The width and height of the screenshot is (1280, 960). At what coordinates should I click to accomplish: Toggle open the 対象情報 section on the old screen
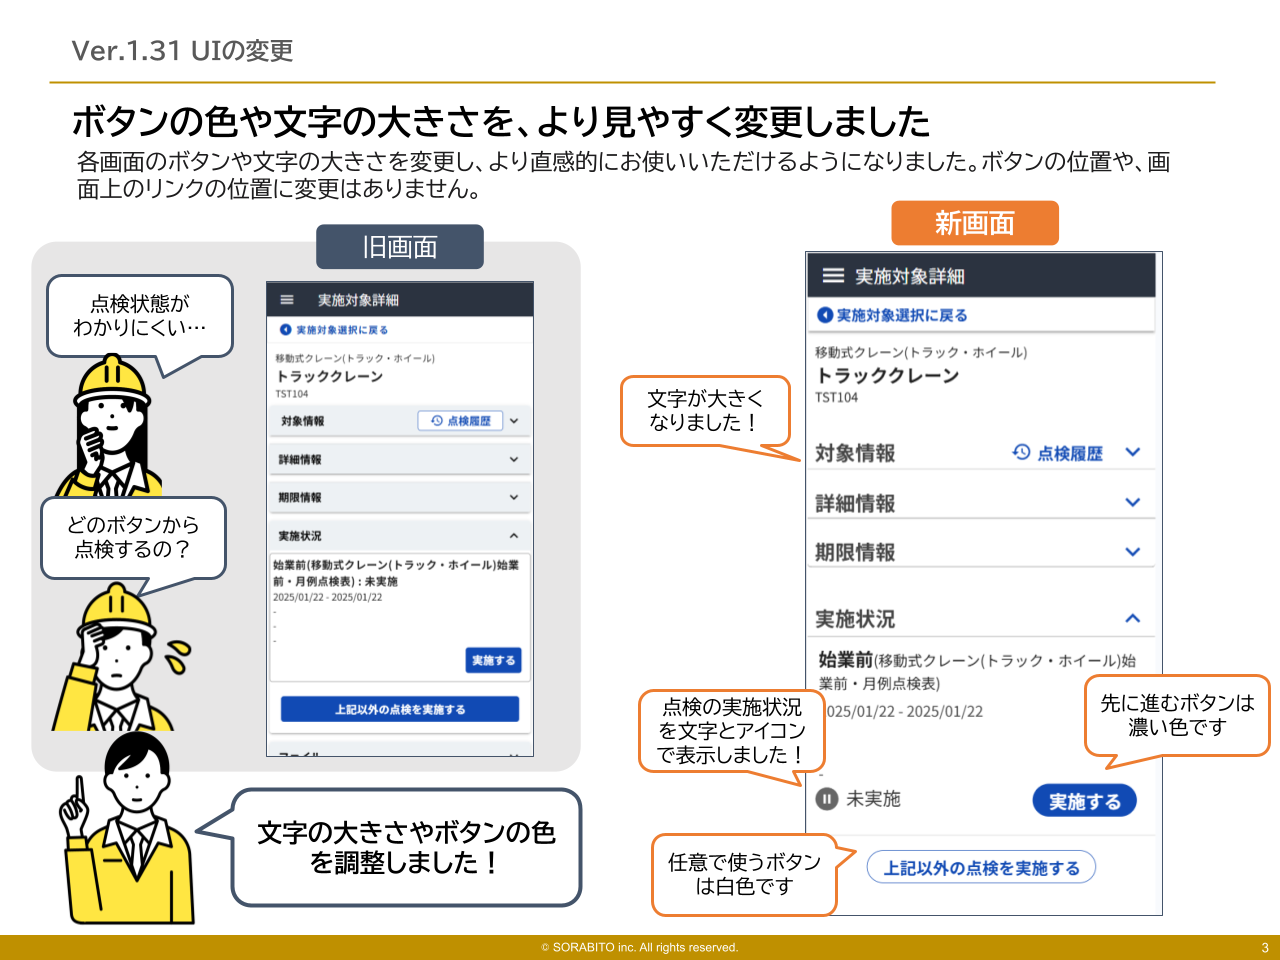513,420
